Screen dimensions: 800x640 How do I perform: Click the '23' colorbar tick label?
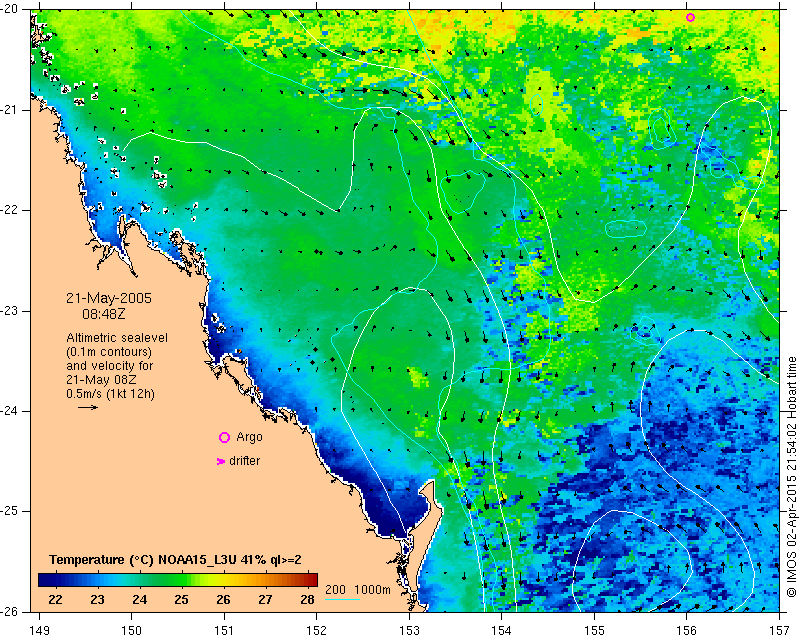pyautogui.click(x=97, y=600)
